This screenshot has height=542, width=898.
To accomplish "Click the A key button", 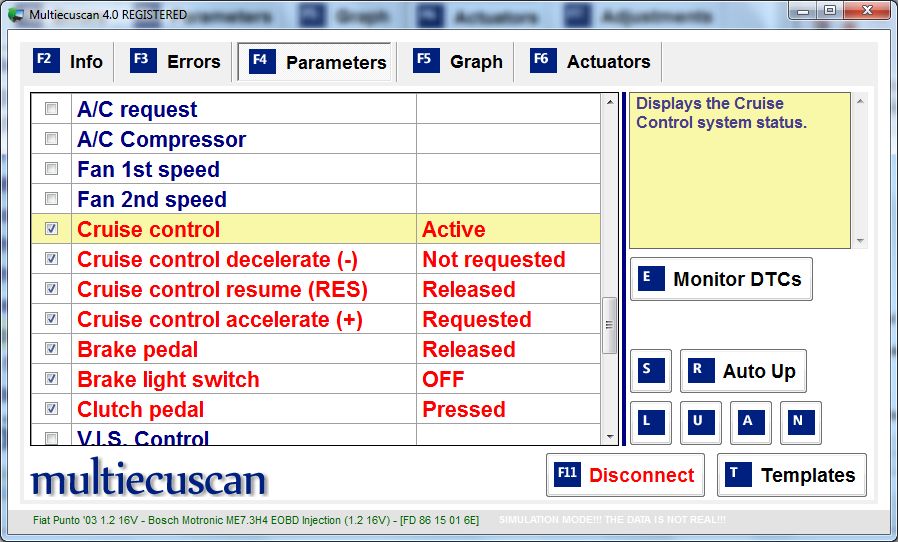I will pos(751,423).
